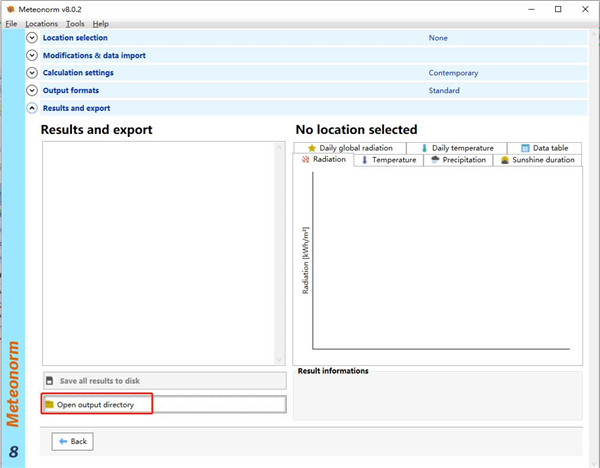Expand the Output formats section
The height and width of the screenshot is (468, 600).
coord(32,90)
